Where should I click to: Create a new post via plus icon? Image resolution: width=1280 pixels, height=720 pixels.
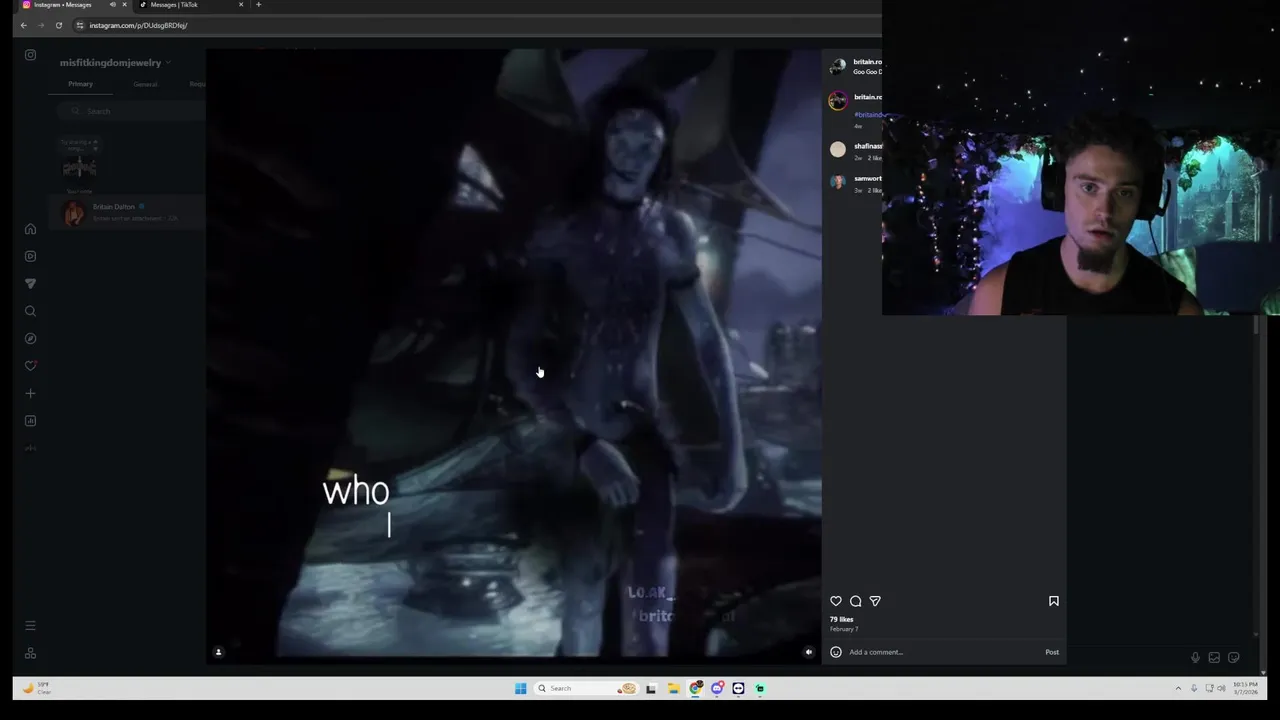(31, 394)
